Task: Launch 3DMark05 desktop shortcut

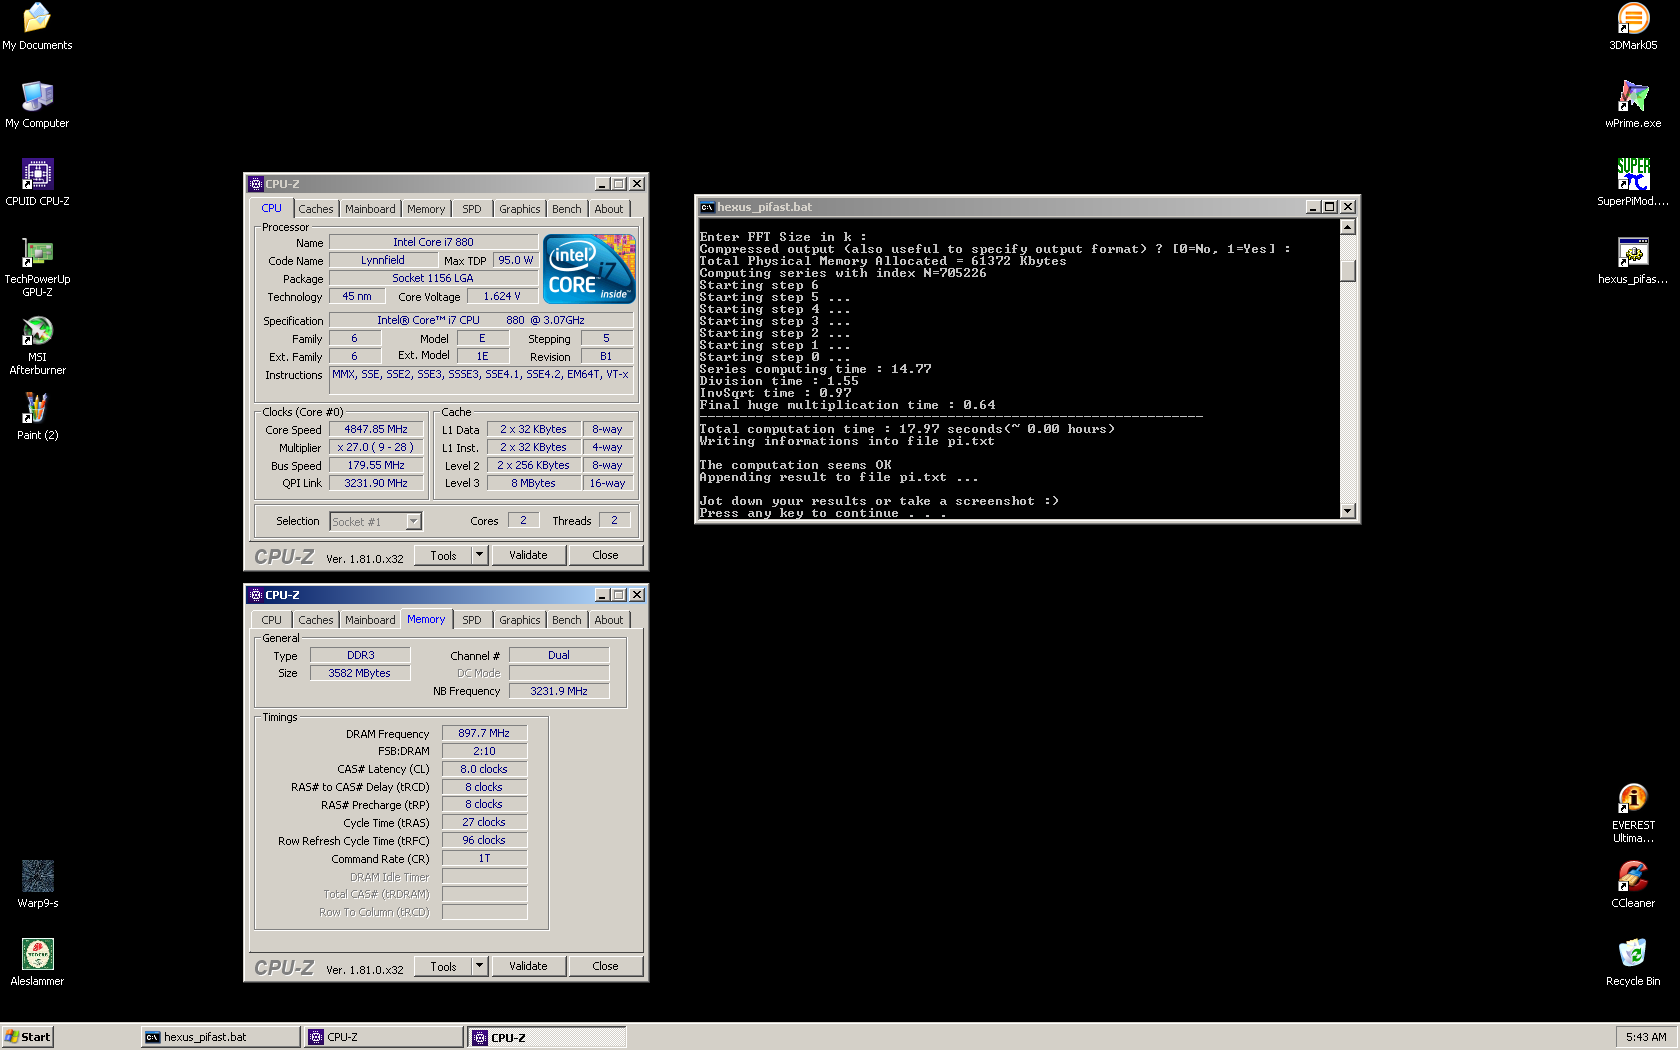Action: click(x=1633, y=27)
